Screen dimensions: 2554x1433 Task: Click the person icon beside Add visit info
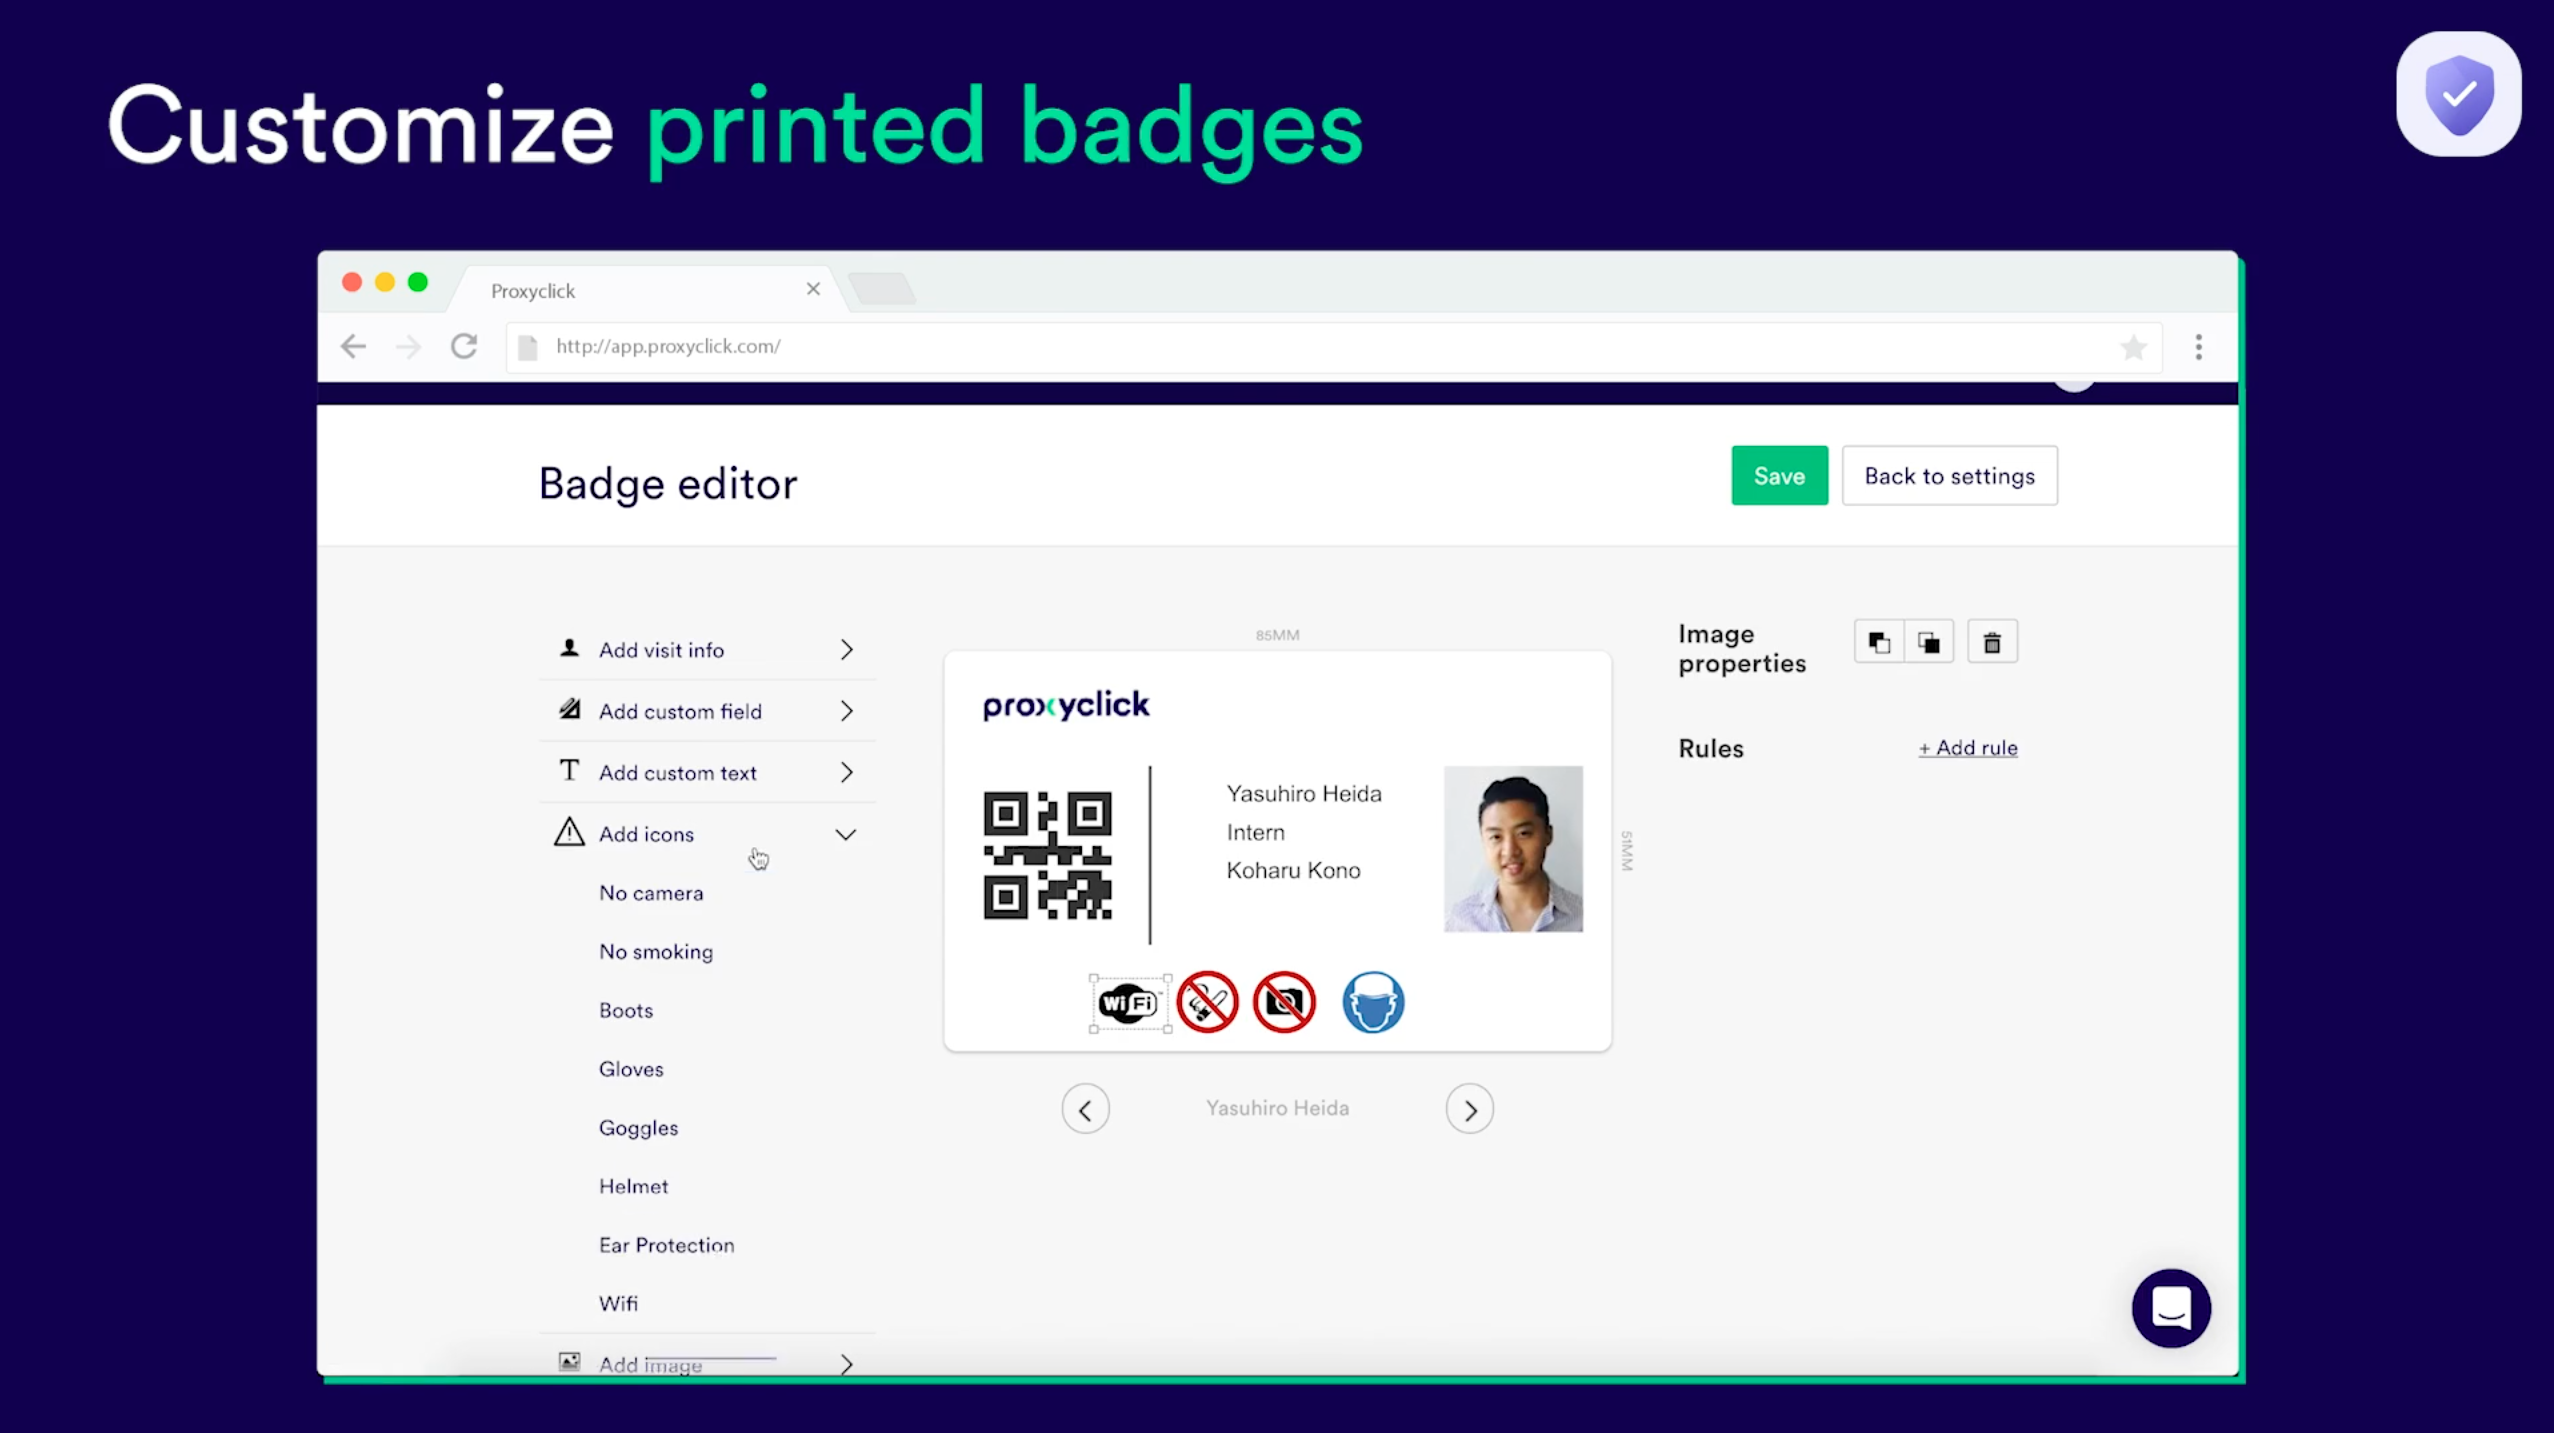click(569, 648)
